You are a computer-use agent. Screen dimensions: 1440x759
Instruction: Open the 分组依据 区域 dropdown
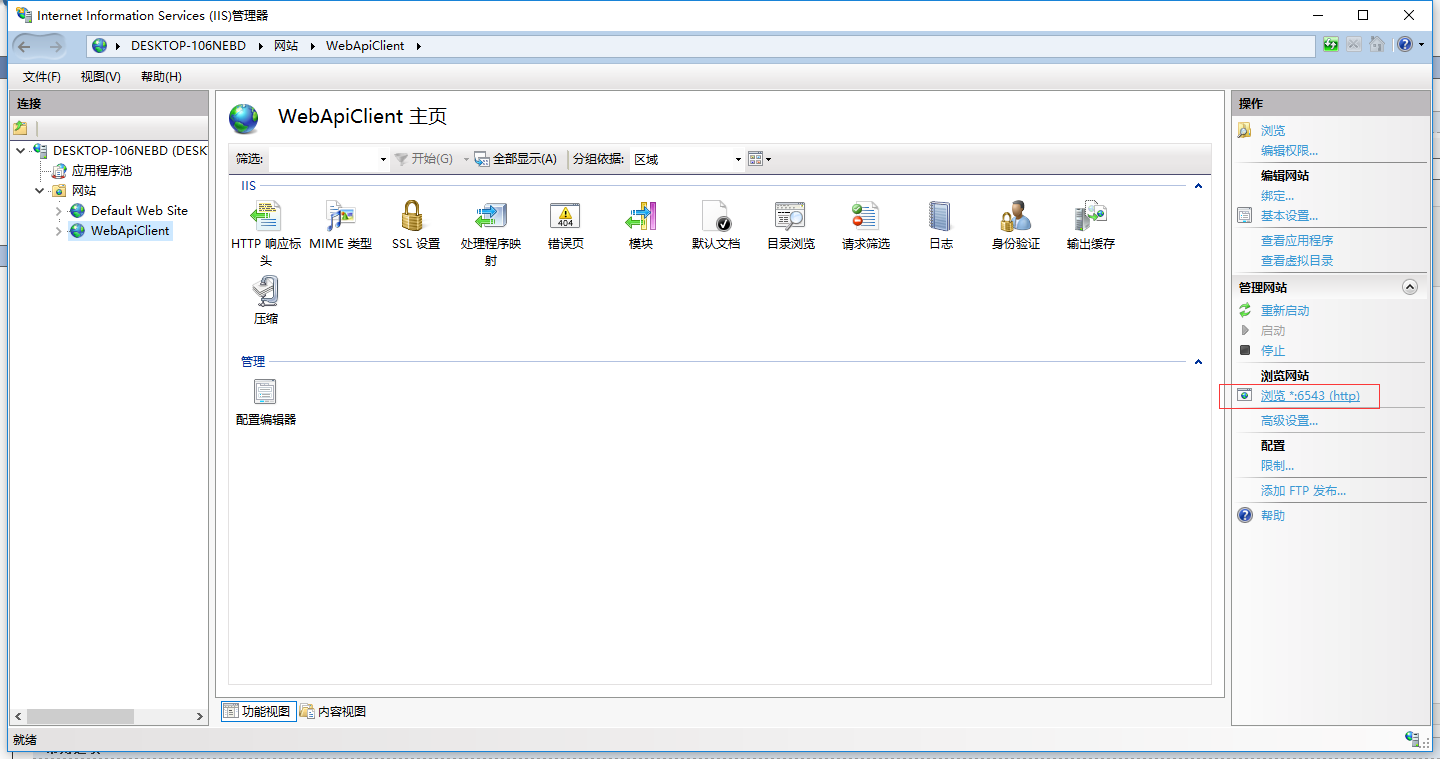pos(687,159)
